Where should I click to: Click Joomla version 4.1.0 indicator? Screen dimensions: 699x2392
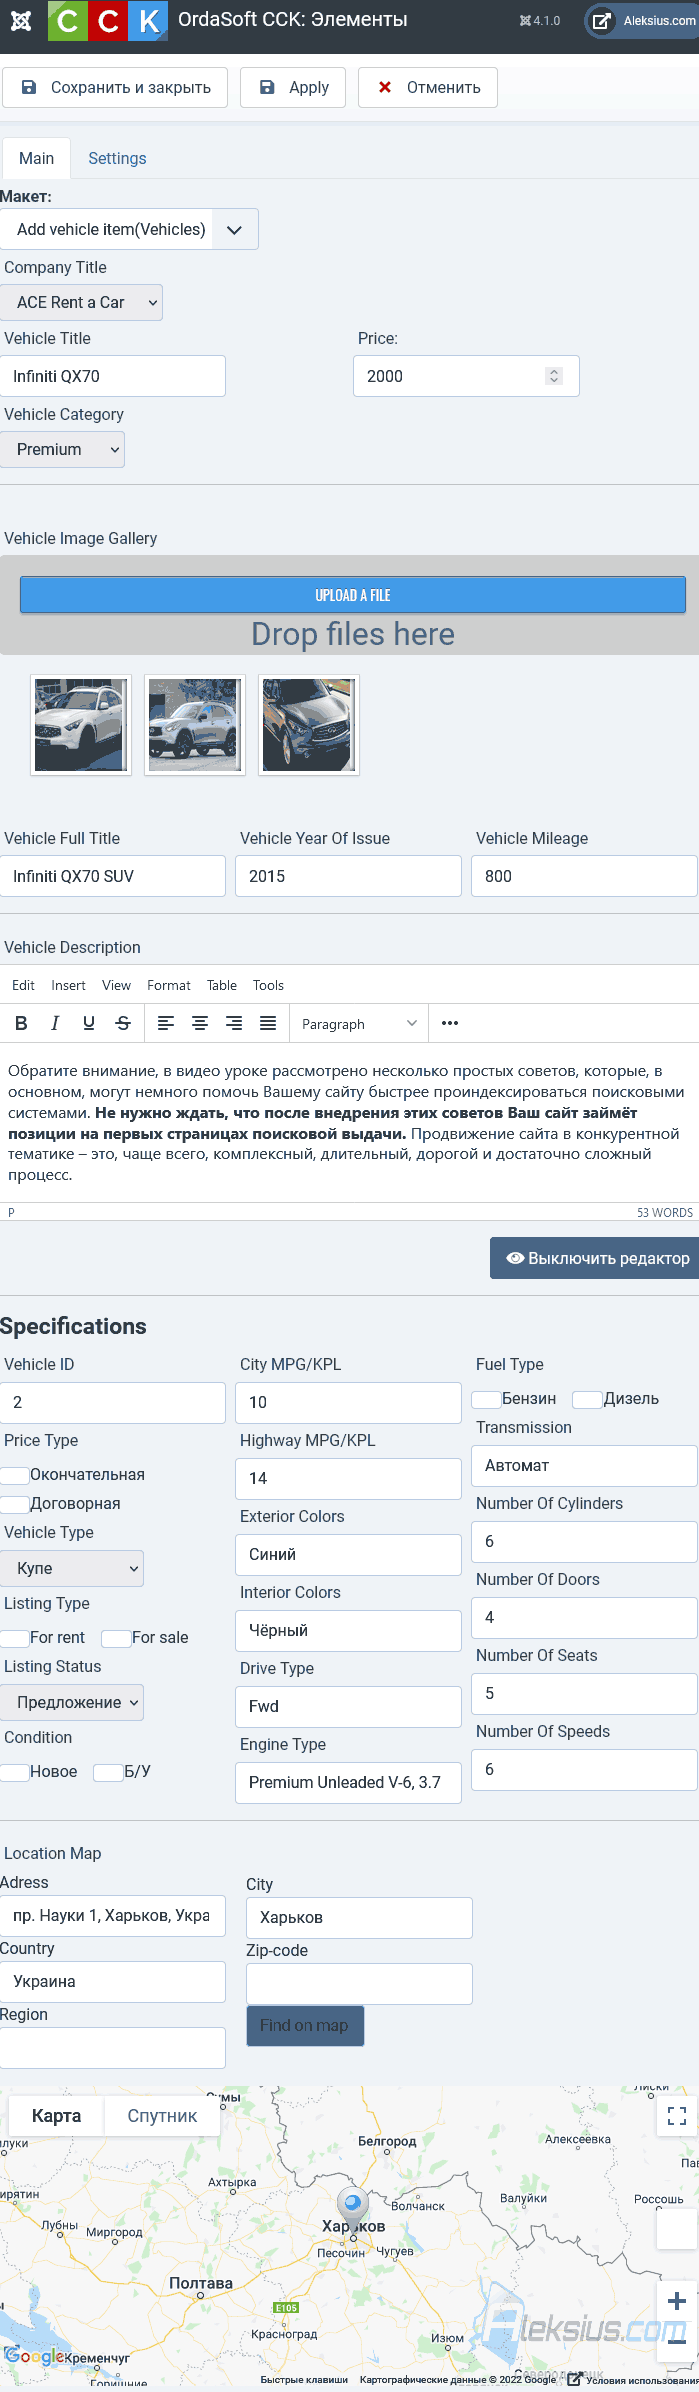tap(540, 21)
